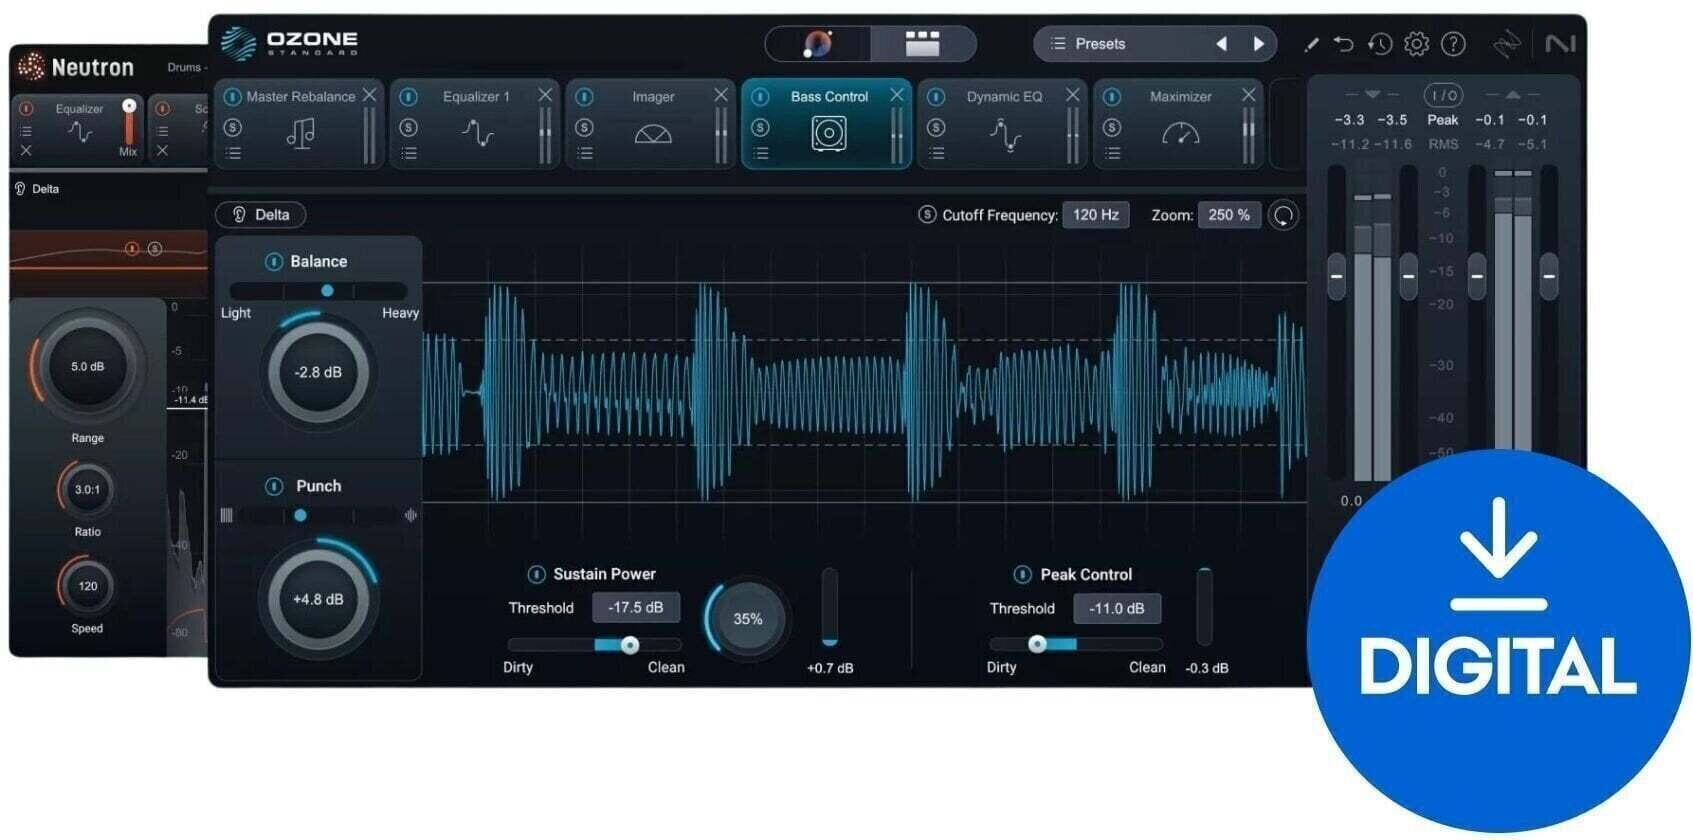The image size is (1693, 840).
Task: Click the I/O button above meters
Action: [1443, 95]
